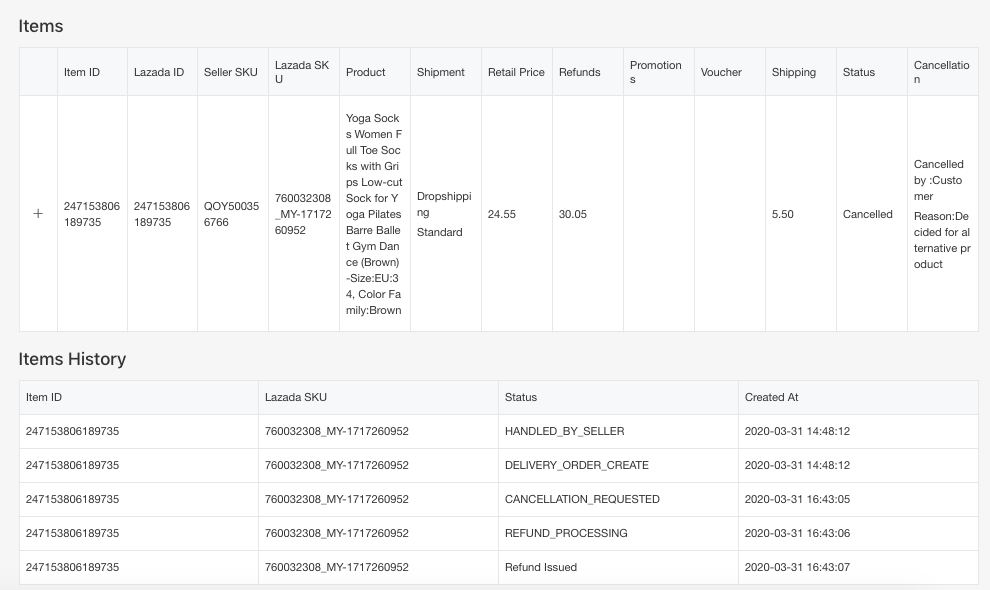This screenshot has width=990, height=590.
Task: Click the Voucher column header
Action: (721, 72)
